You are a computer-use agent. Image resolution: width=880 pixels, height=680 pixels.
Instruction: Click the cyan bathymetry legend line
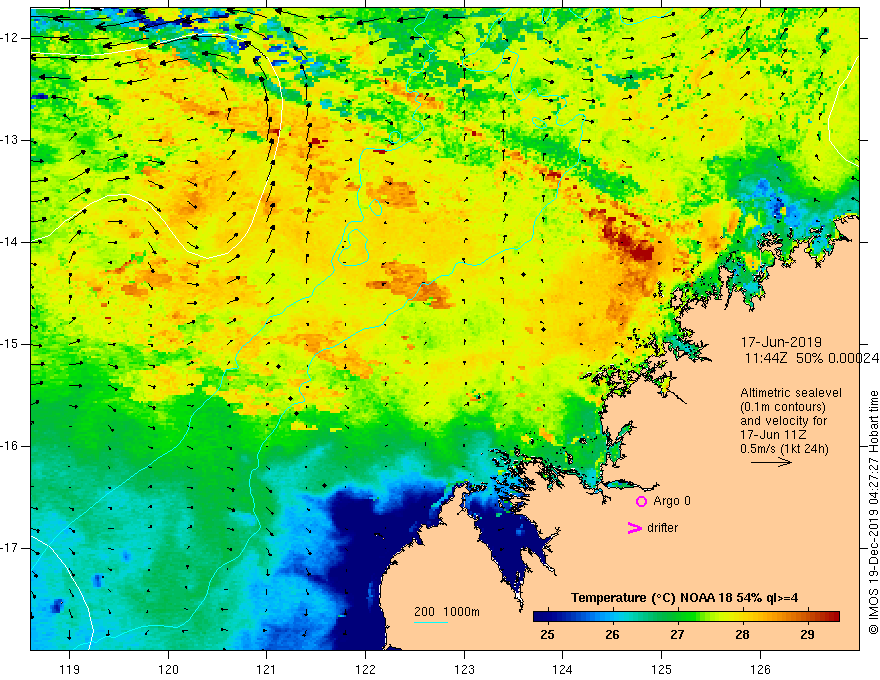pyautogui.click(x=431, y=622)
